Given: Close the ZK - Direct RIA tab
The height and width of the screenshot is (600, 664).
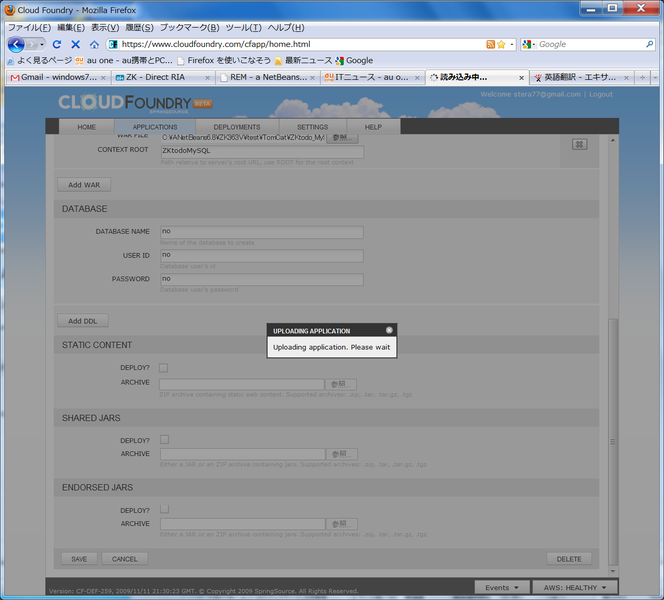Looking at the screenshot, I should tap(208, 78).
